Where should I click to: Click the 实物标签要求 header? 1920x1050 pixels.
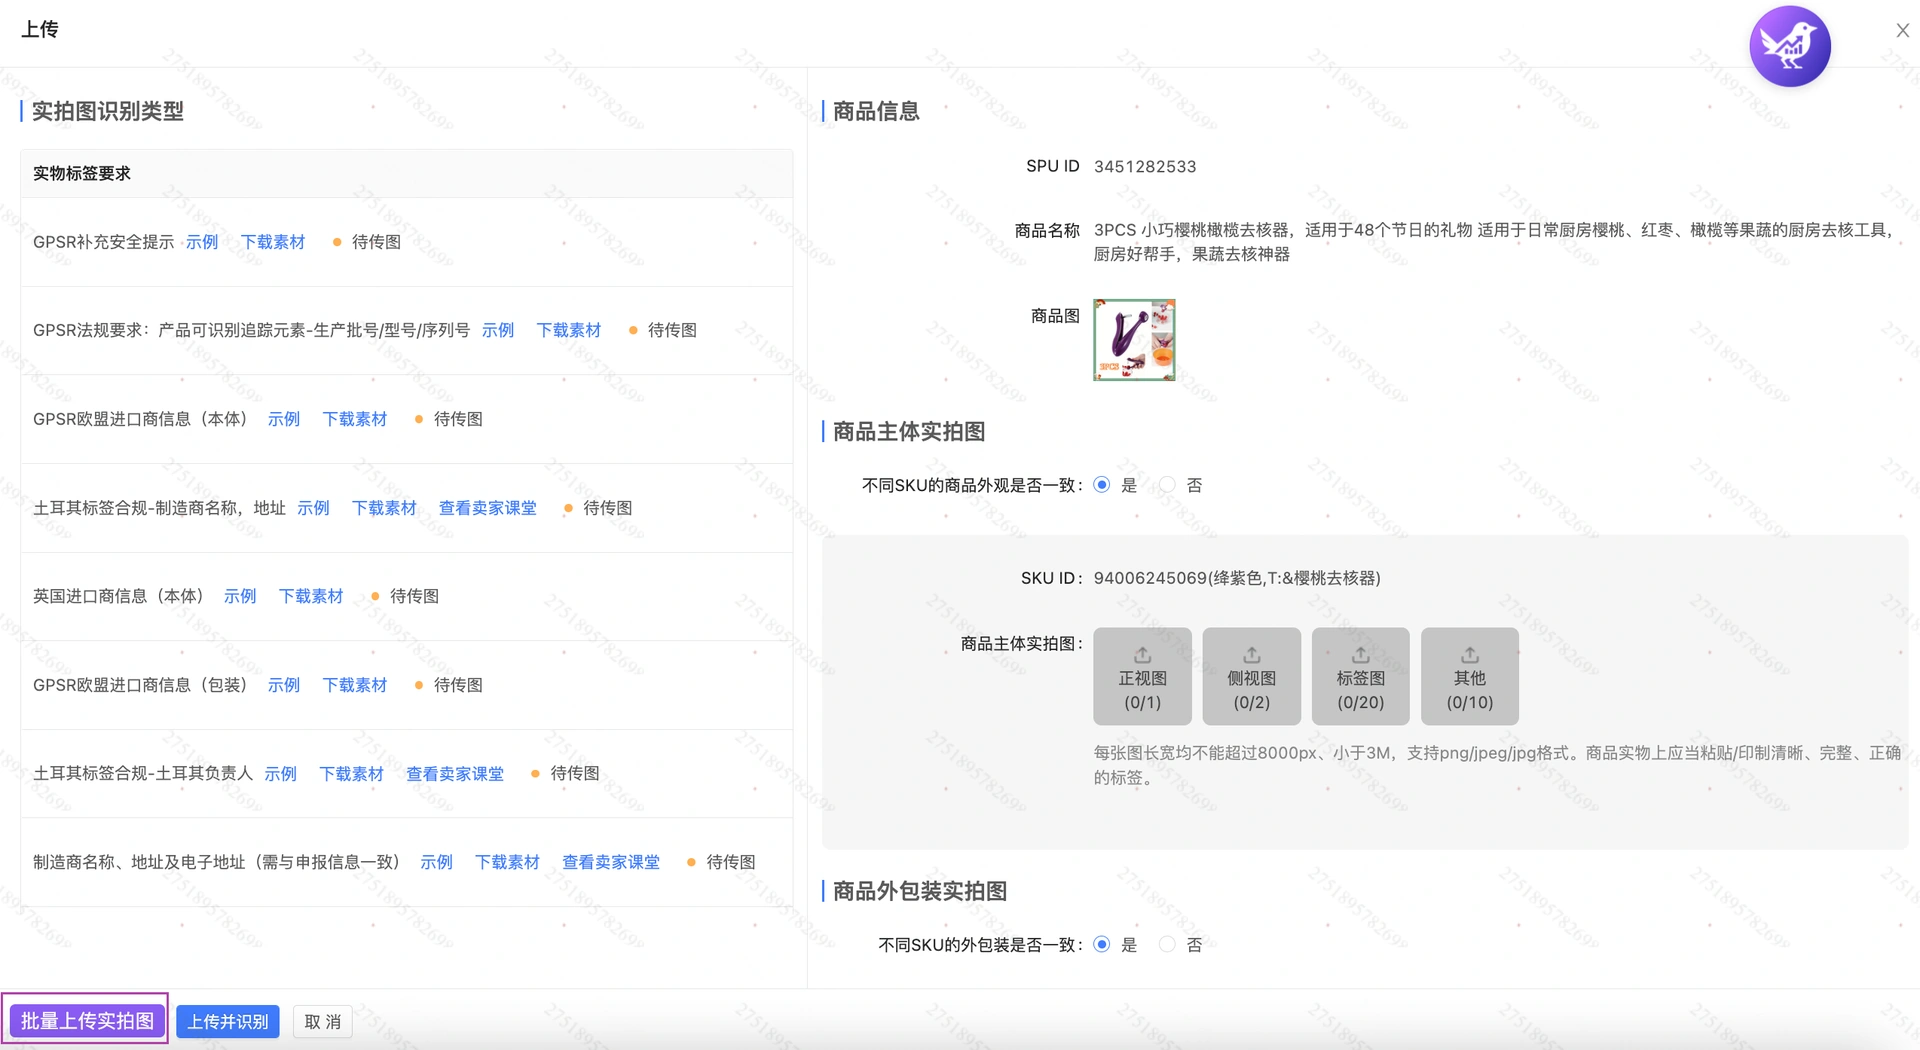(x=82, y=174)
